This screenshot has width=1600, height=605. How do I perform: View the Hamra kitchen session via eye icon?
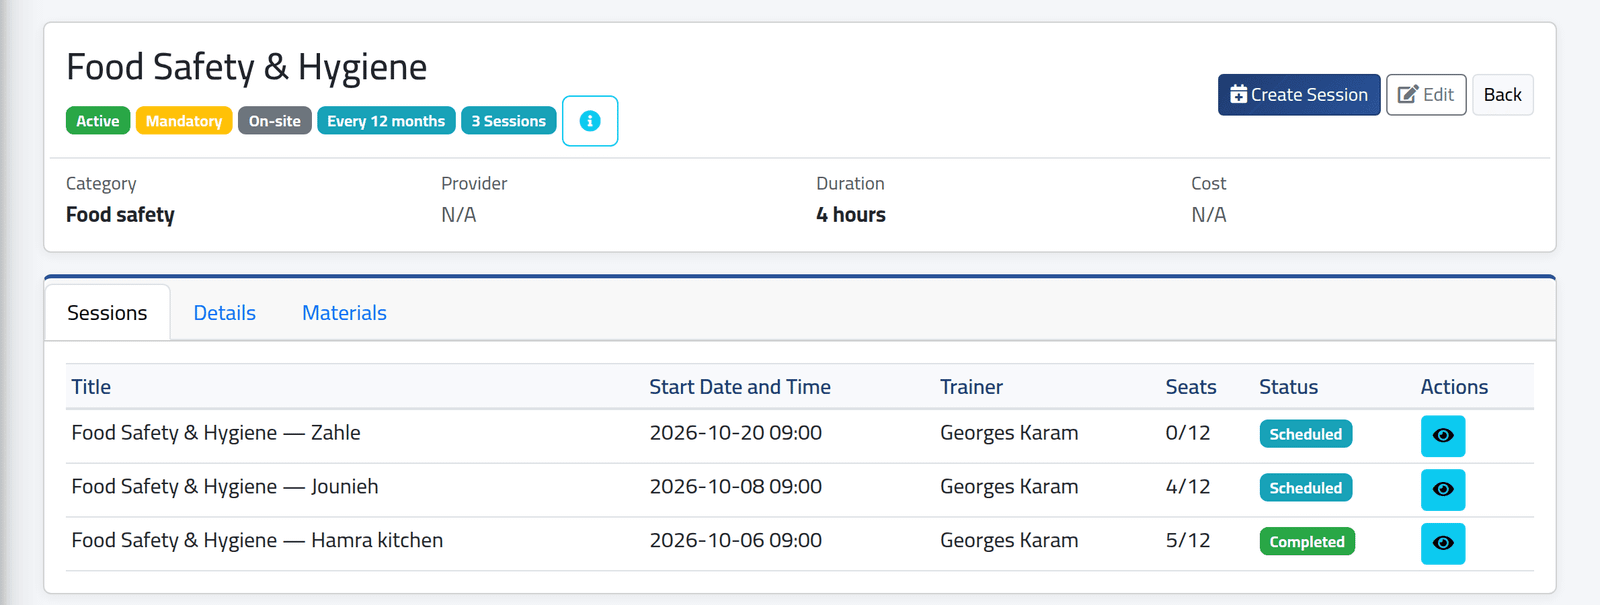tap(1443, 544)
